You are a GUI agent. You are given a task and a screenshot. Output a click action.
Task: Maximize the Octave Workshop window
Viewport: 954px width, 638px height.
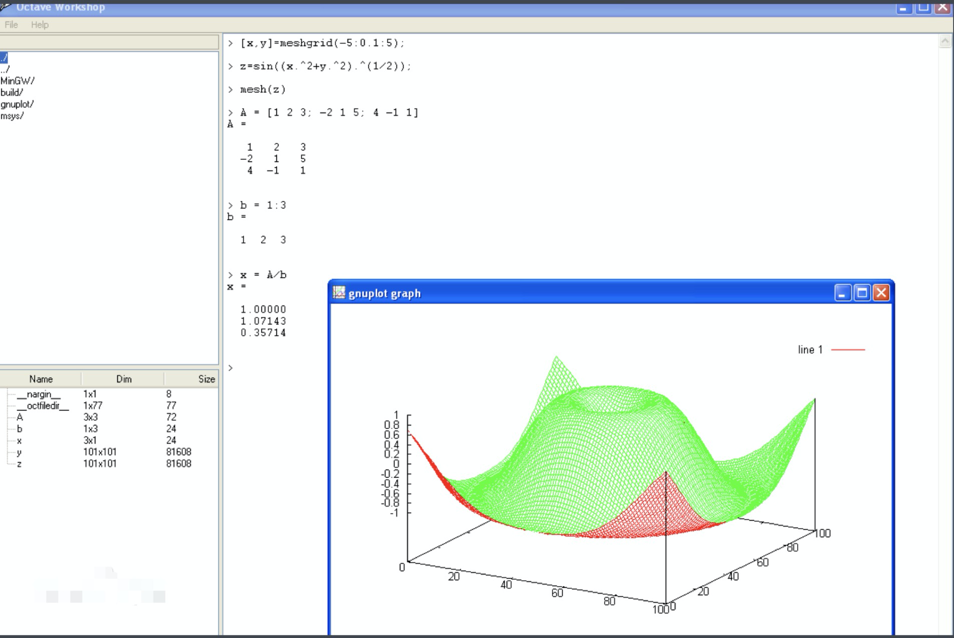point(923,7)
